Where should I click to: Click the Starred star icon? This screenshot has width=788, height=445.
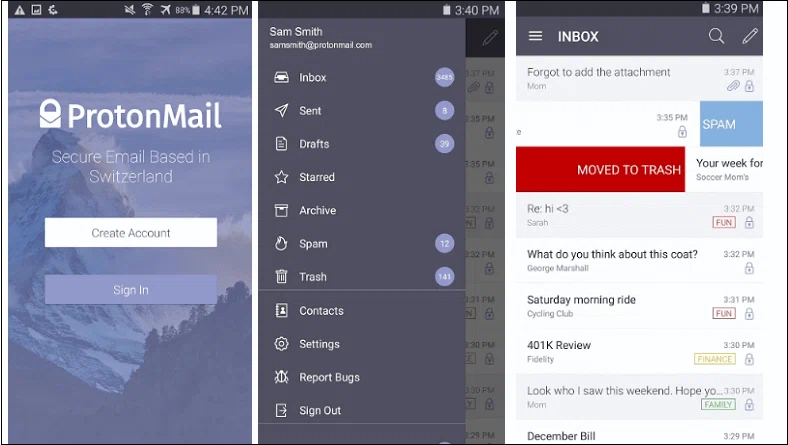tap(281, 177)
